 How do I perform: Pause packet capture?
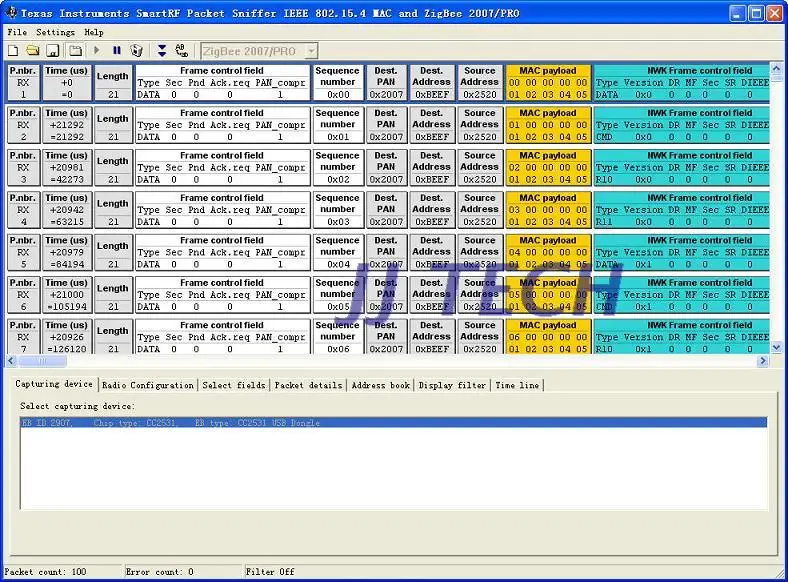point(117,50)
